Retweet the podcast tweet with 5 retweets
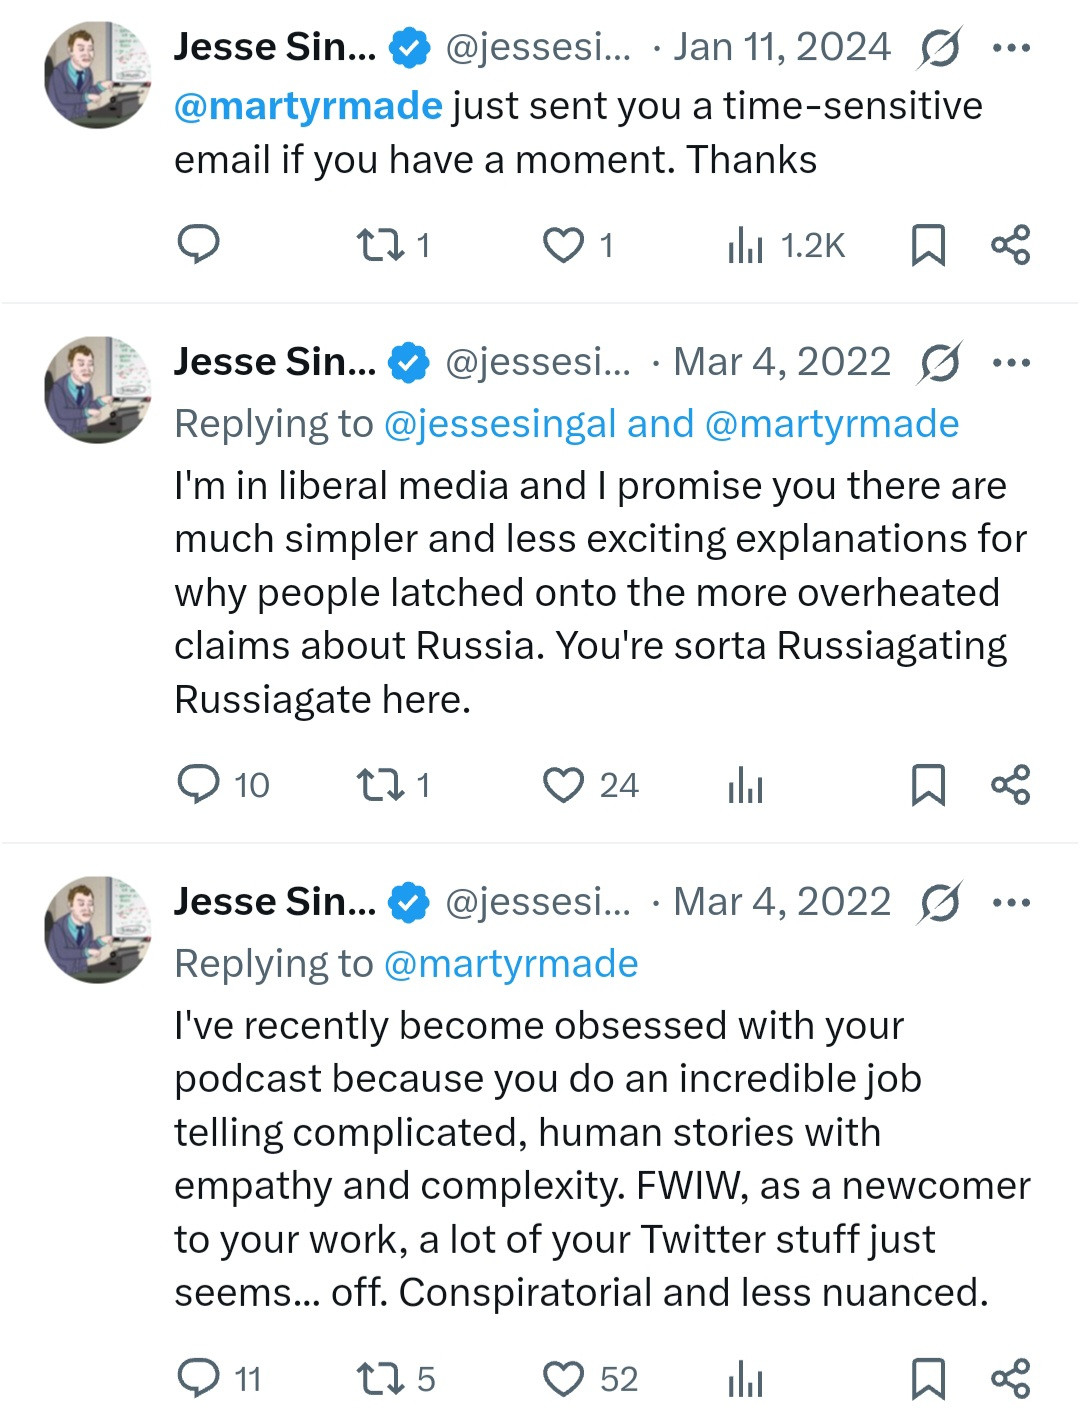Viewport: 1080px width, 1426px height. [x=381, y=1378]
